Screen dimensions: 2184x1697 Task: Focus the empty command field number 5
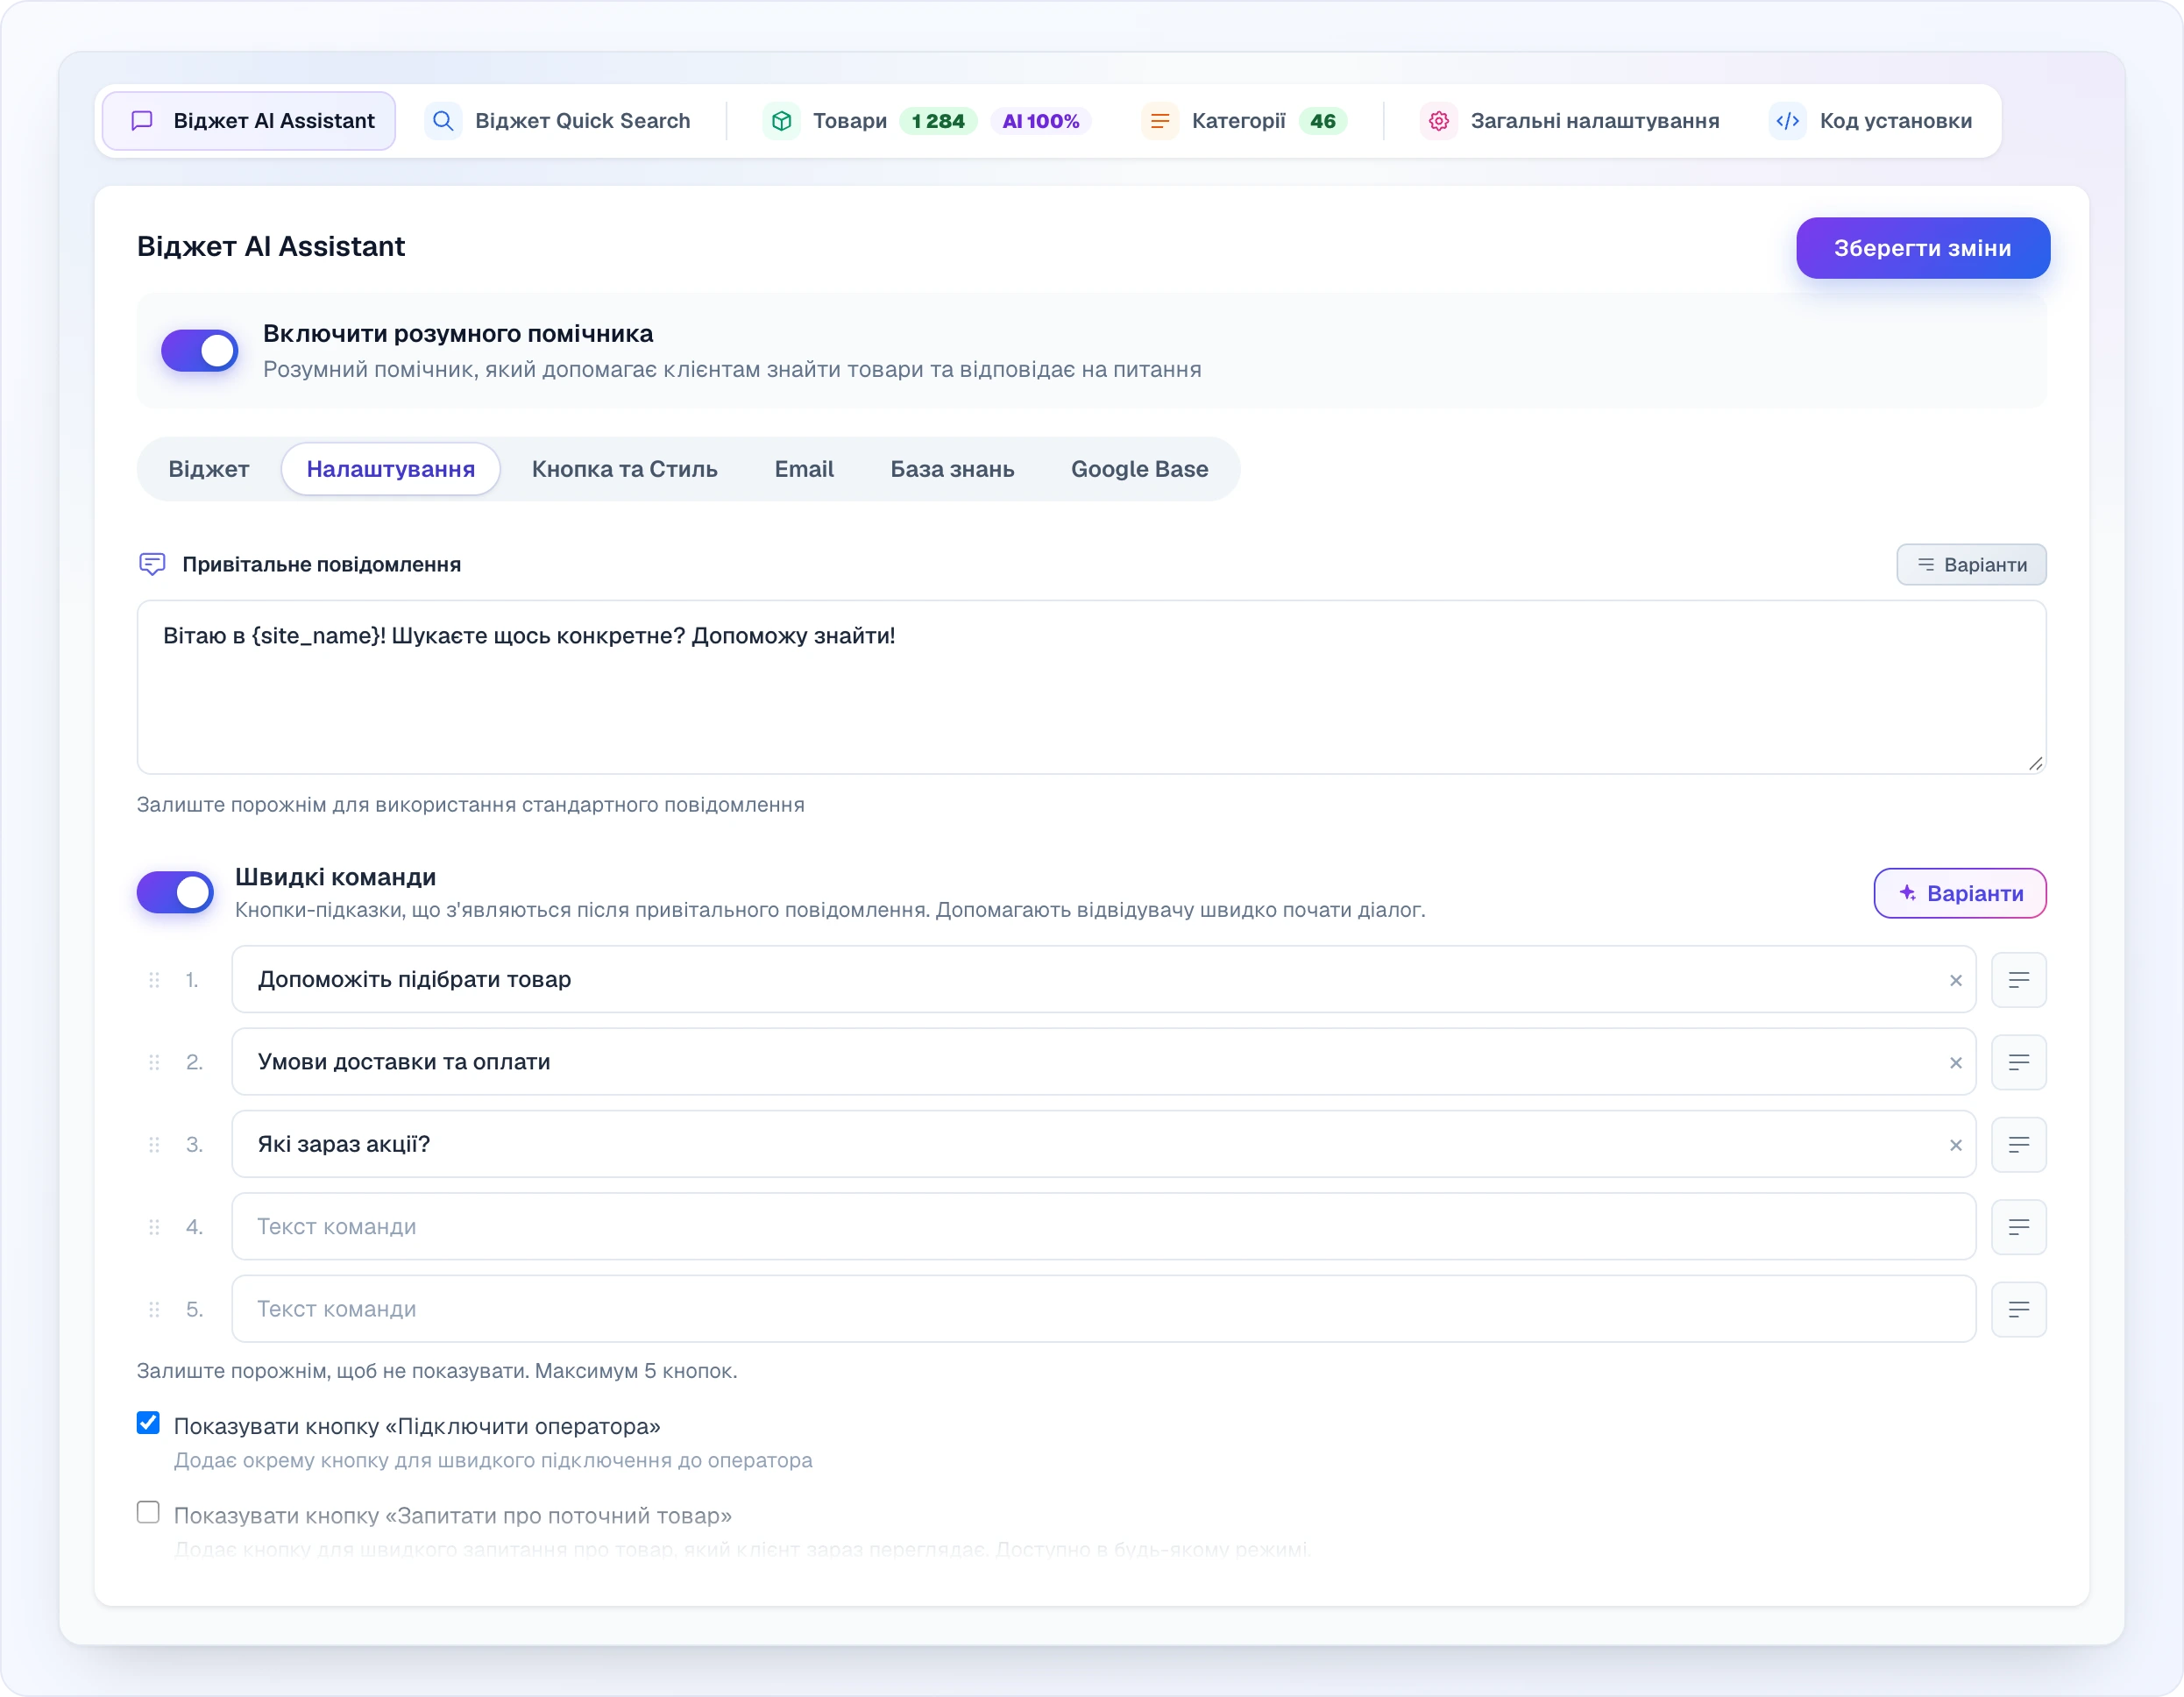[1104, 1309]
